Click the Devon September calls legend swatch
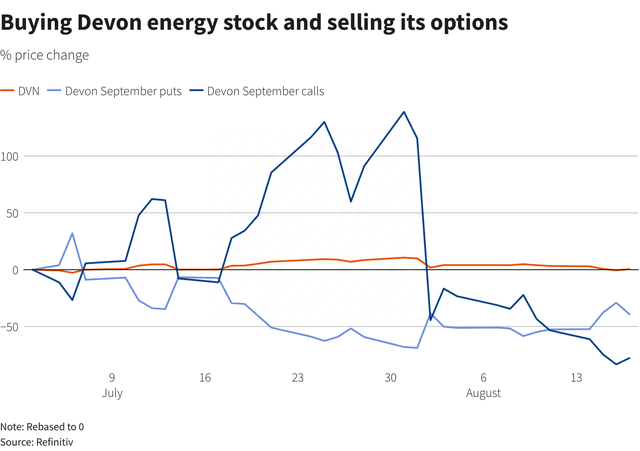 (x=196, y=91)
